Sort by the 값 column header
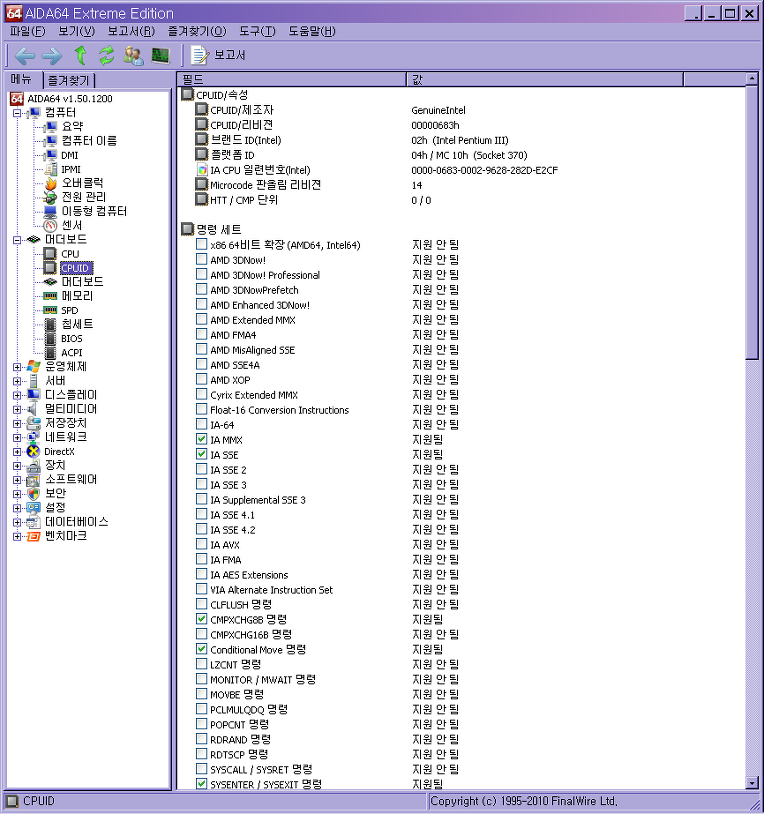 click(x=544, y=79)
